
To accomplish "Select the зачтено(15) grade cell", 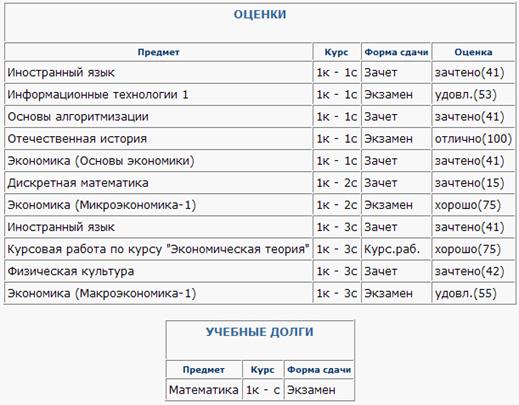I will coord(473,183).
